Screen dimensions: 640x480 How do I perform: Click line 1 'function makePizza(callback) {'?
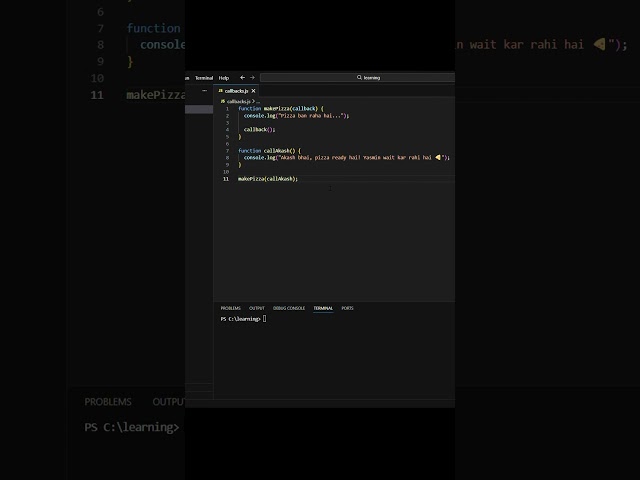click(281, 109)
